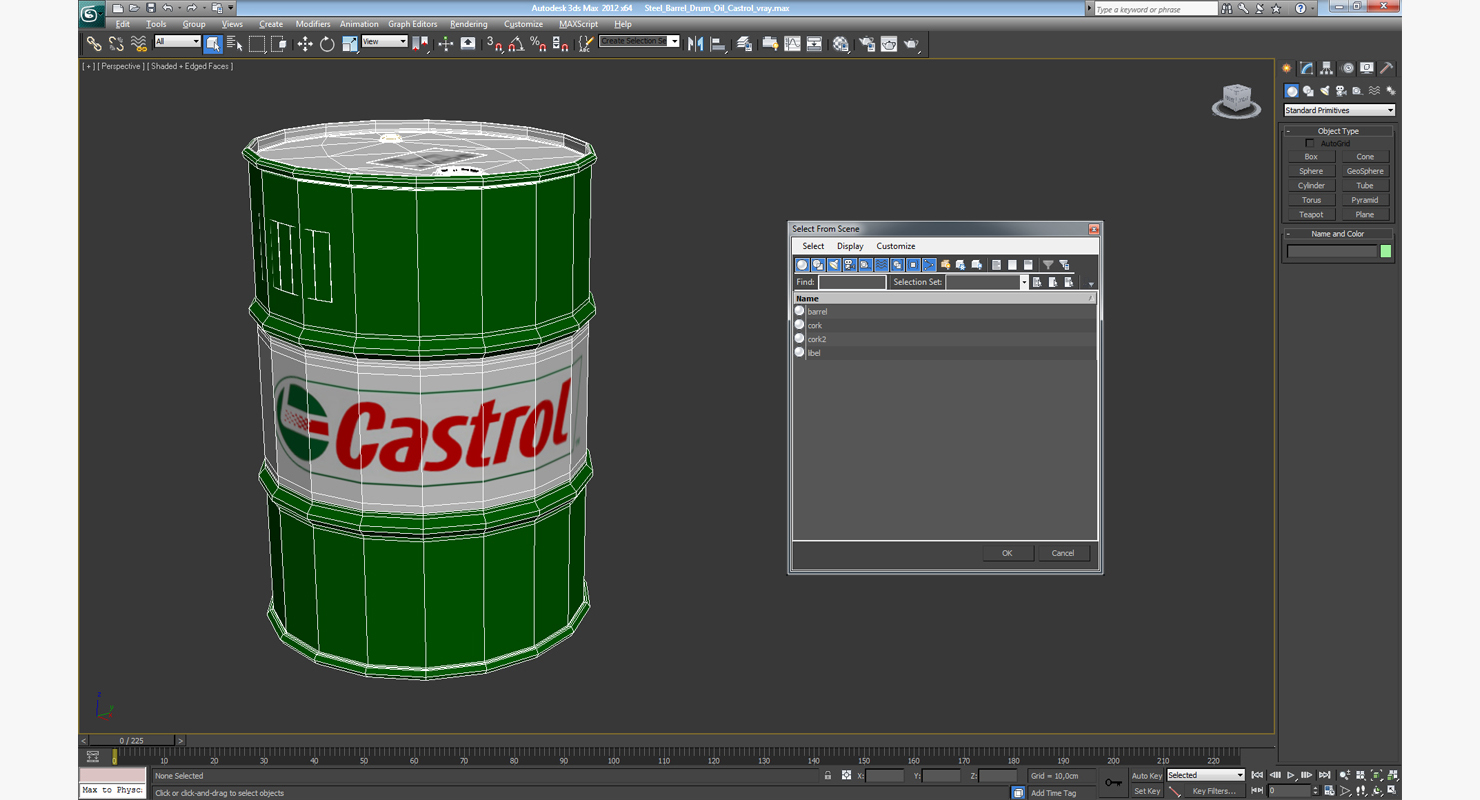Click the Render Production teapot icon
The width and height of the screenshot is (1480, 800).
coord(911,43)
